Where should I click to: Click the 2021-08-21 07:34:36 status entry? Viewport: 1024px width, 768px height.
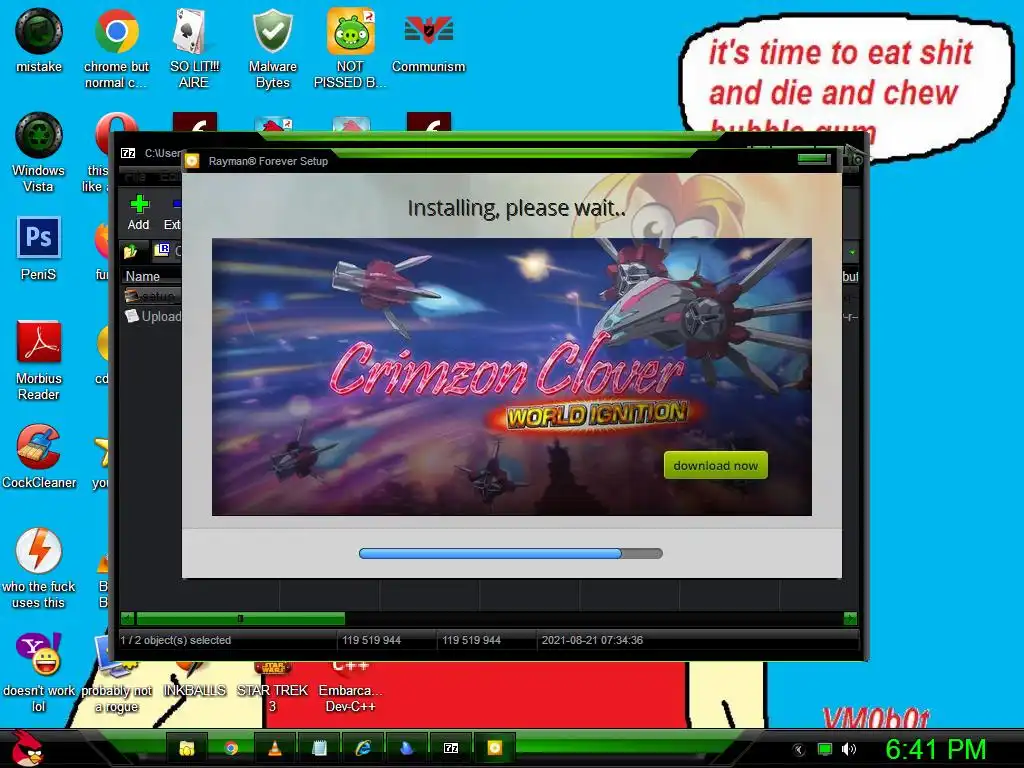click(592, 640)
